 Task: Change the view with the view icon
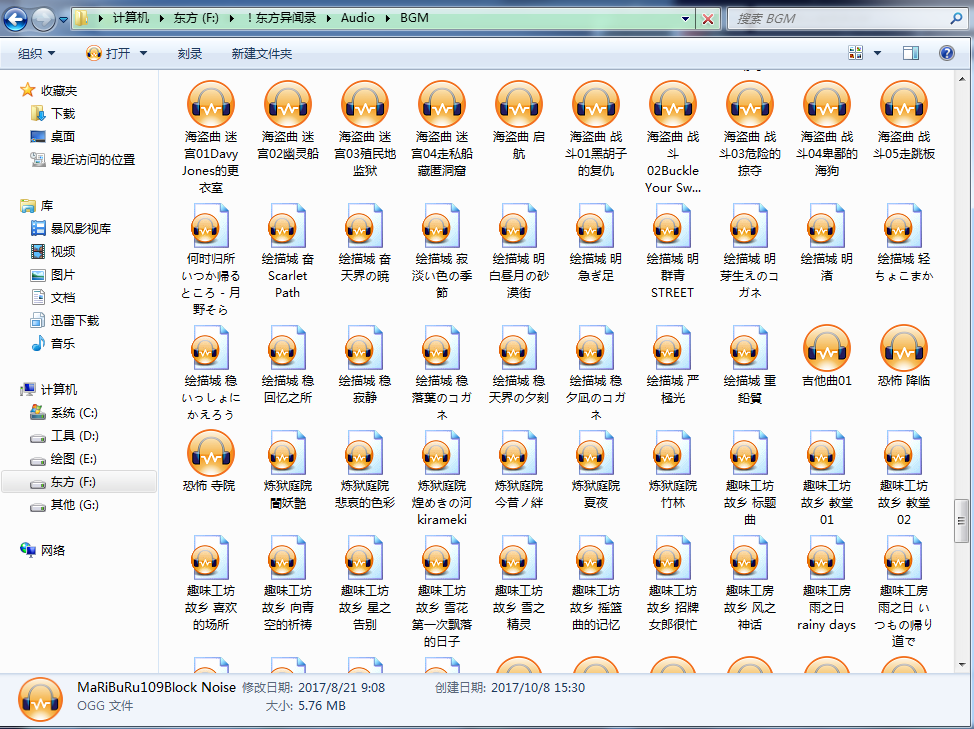855,53
